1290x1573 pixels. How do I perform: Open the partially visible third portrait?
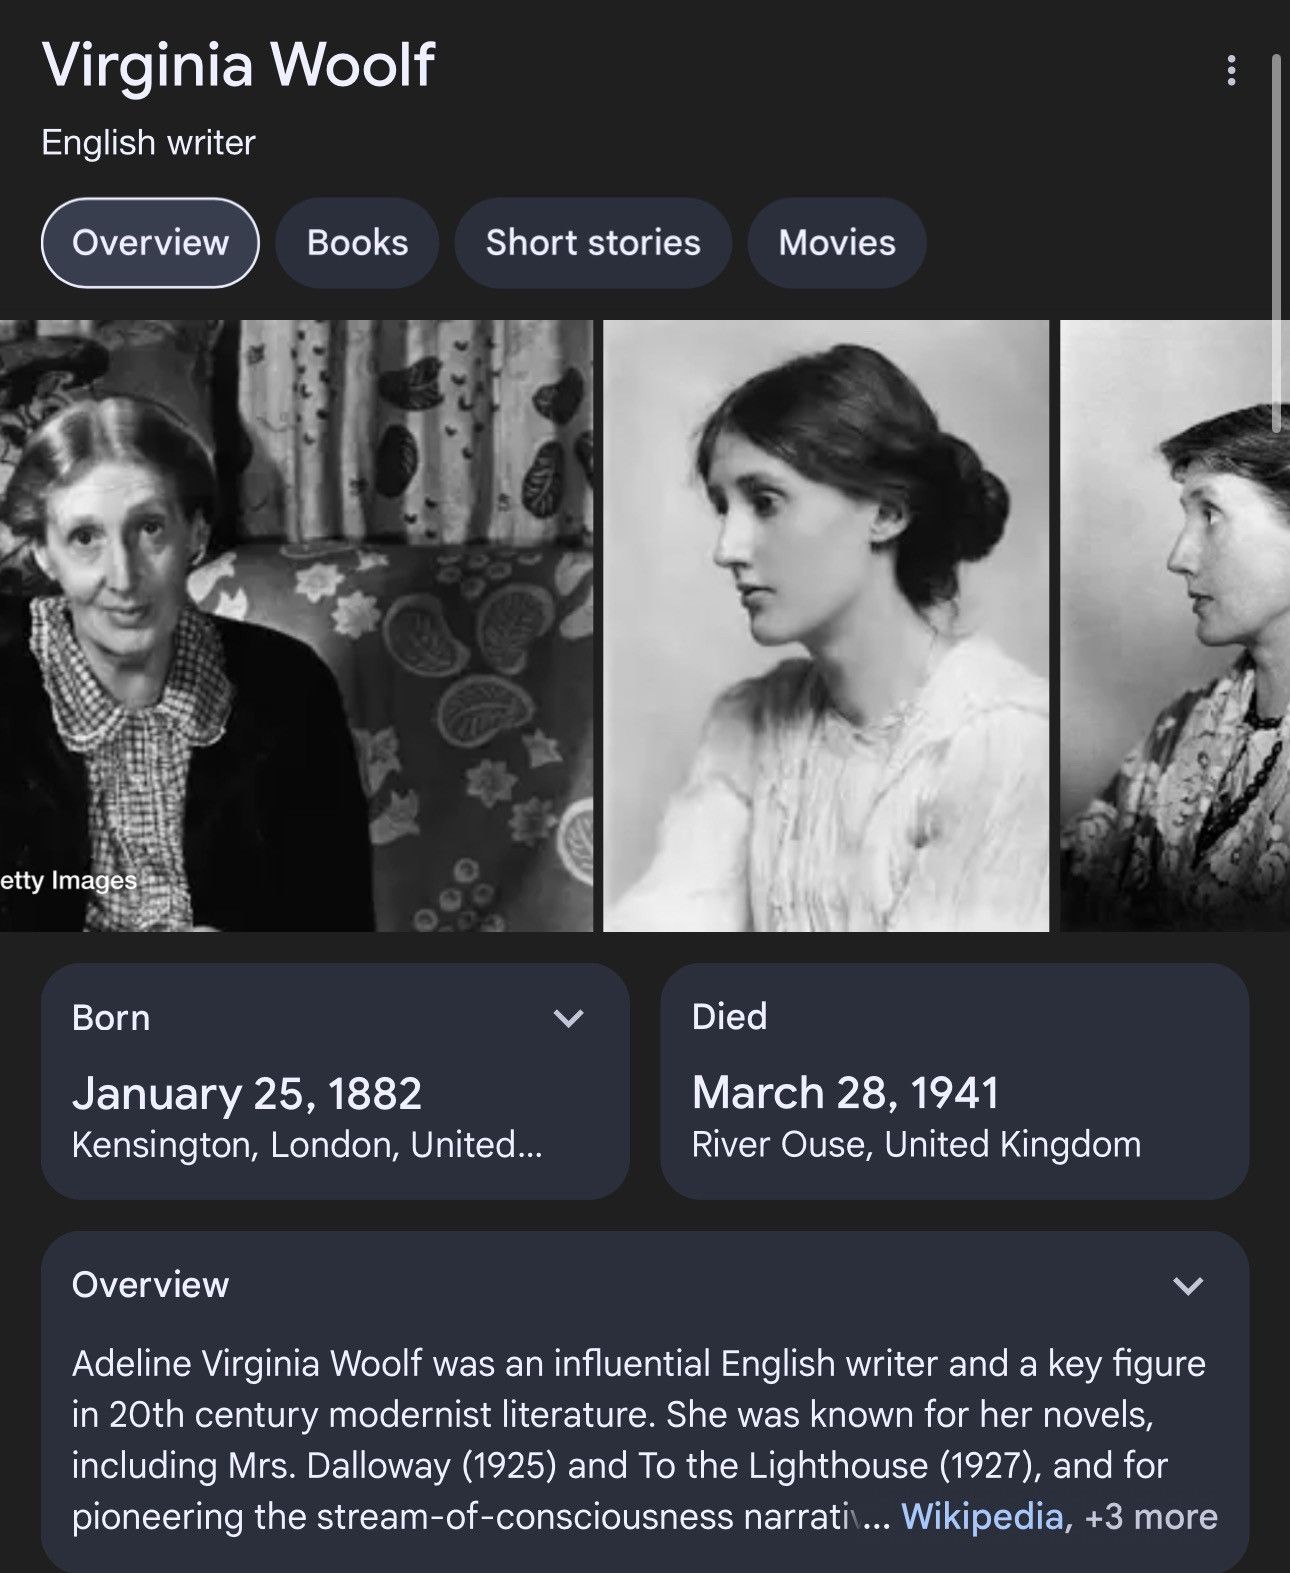(1175, 626)
